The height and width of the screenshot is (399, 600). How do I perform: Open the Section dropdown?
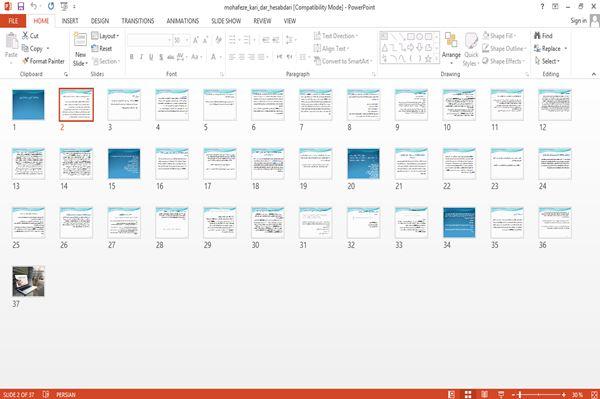tap(106, 61)
